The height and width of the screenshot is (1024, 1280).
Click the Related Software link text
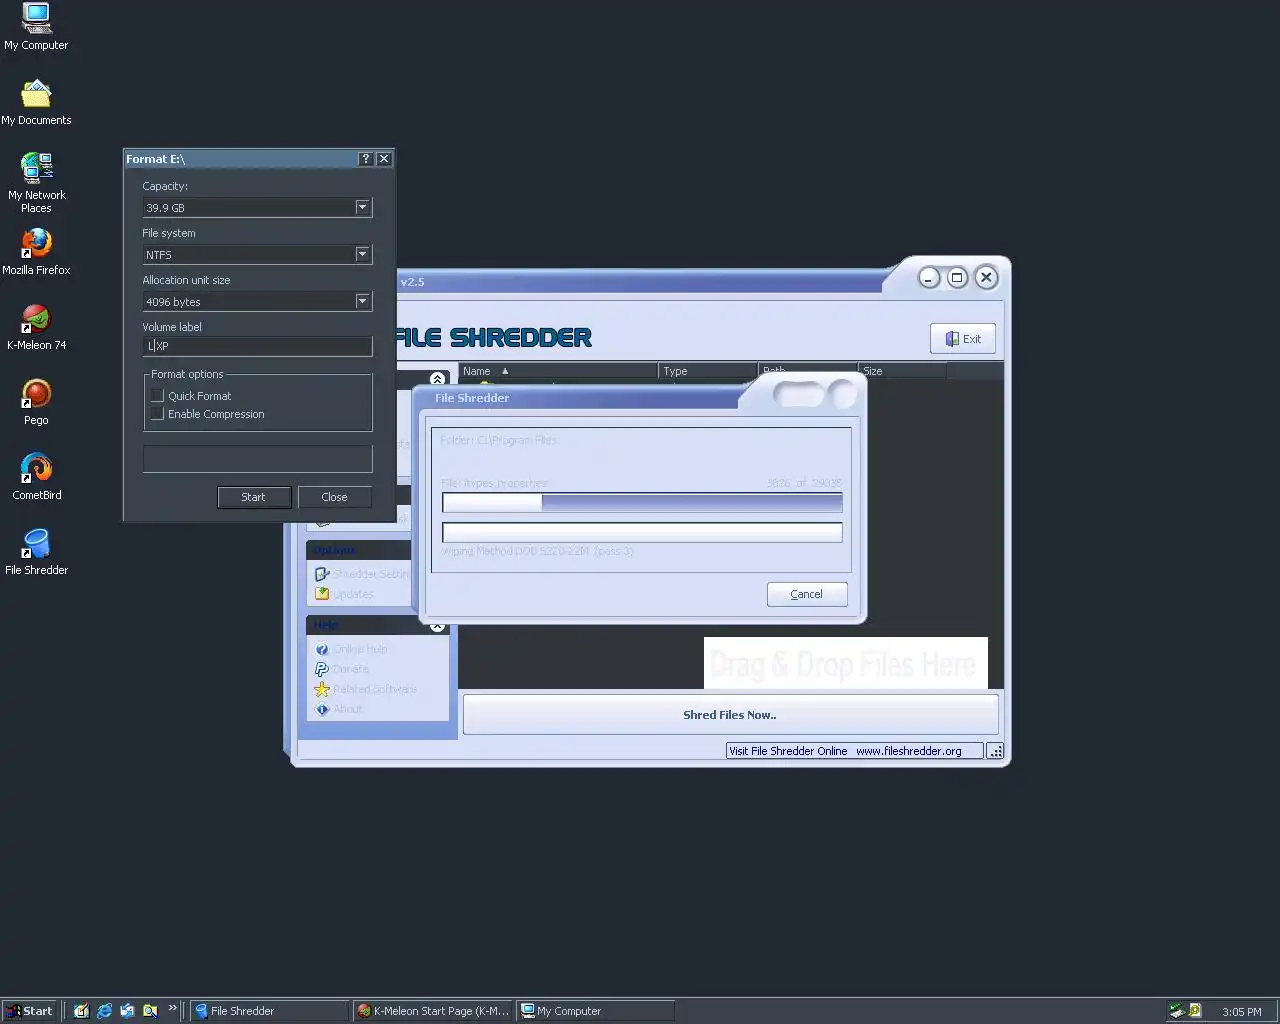pos(375,689)
